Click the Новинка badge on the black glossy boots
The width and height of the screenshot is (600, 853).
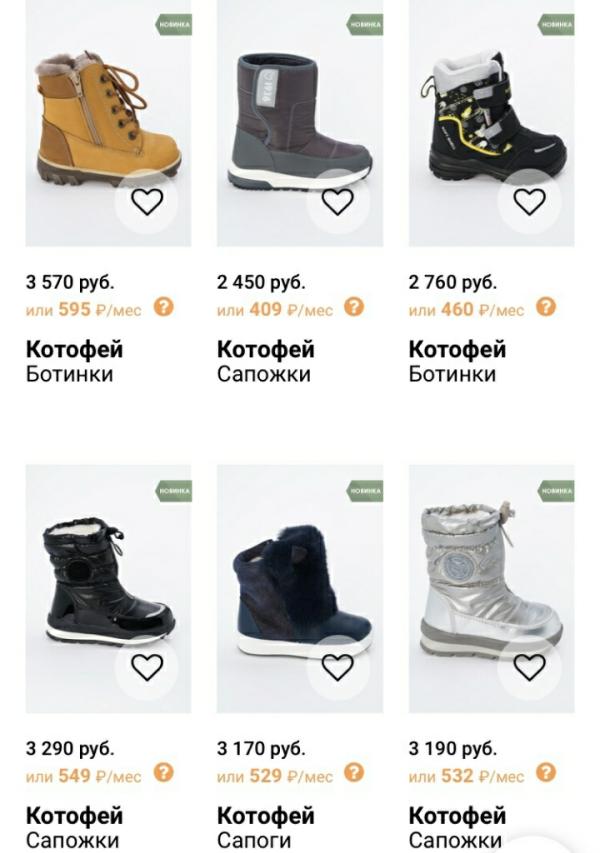pos(174,491)
